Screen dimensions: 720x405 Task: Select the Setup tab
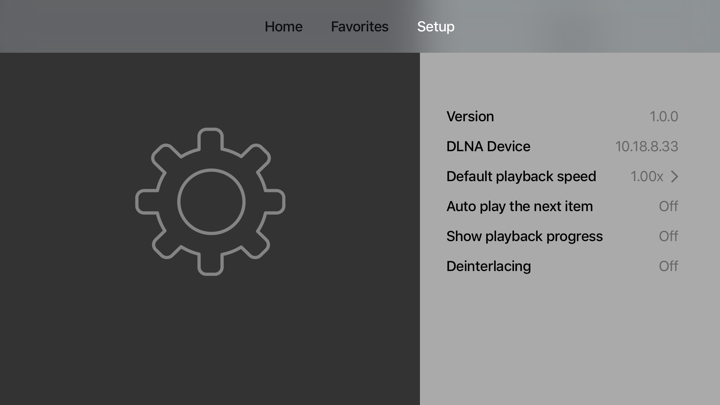(436, 27)
